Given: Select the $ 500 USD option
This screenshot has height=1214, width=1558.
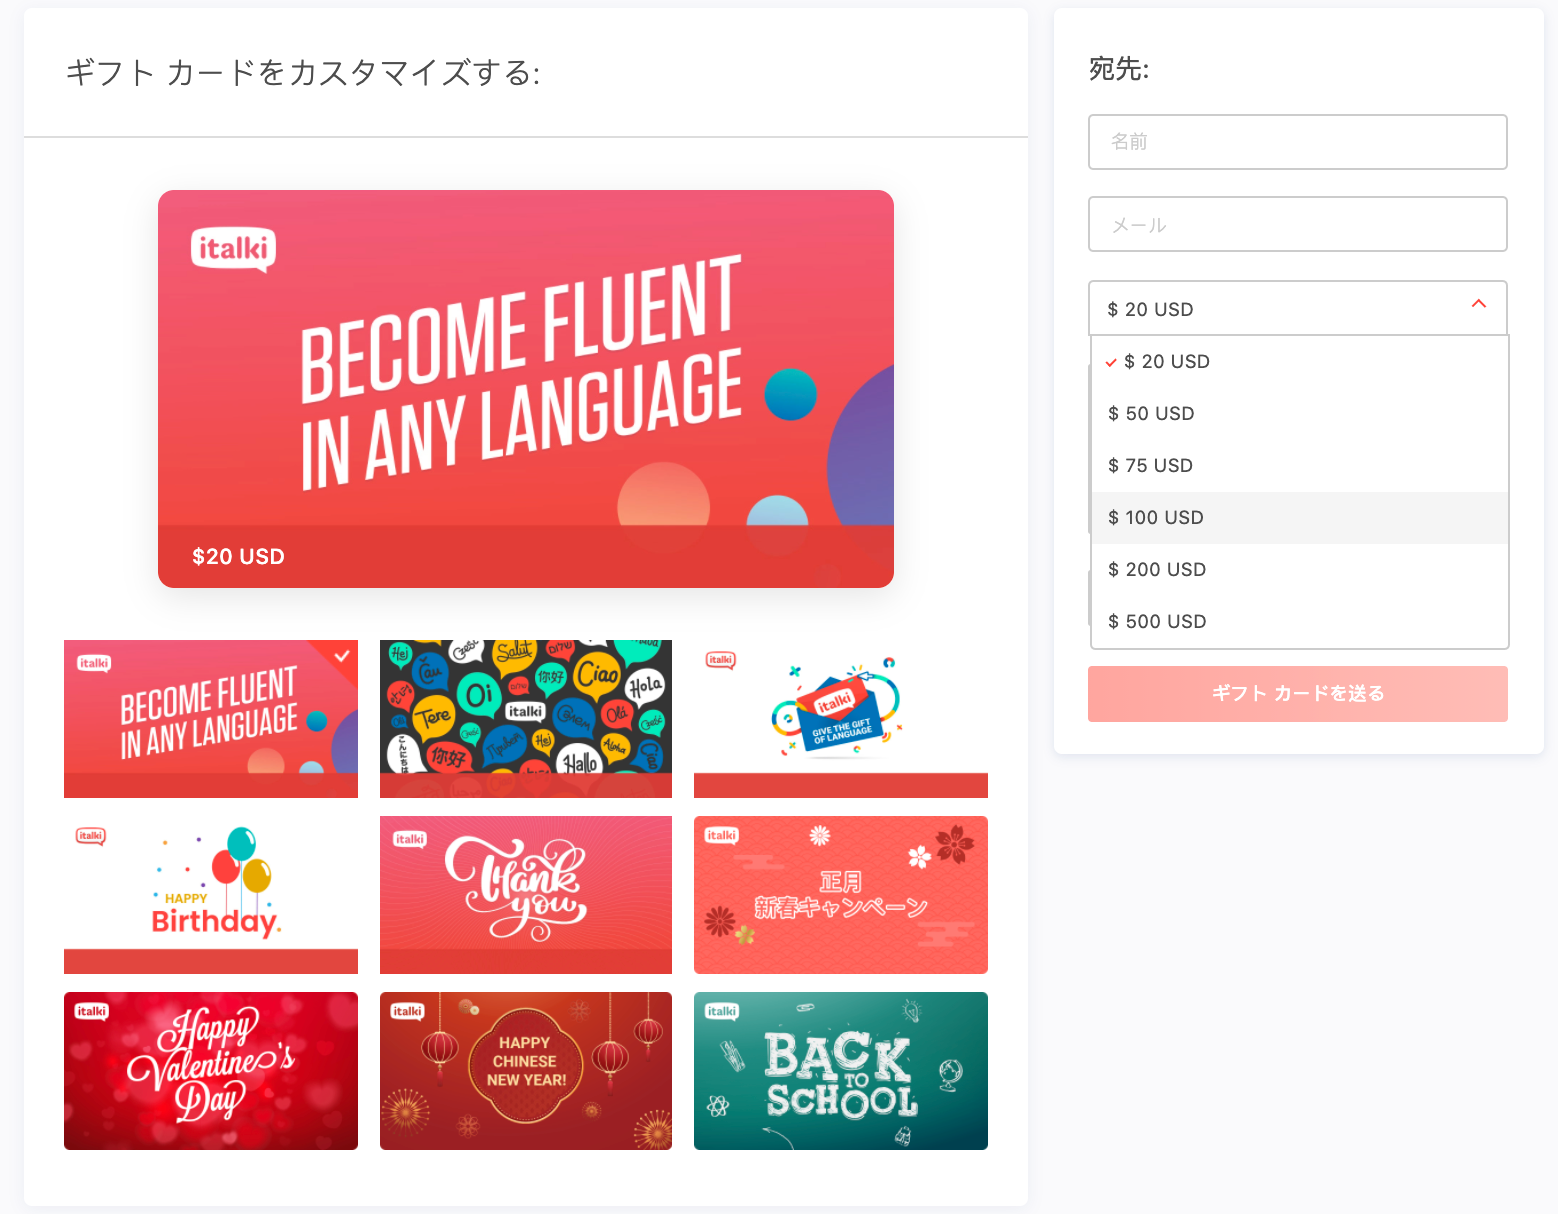Looking at the screenshot, I should [1300, 622].
